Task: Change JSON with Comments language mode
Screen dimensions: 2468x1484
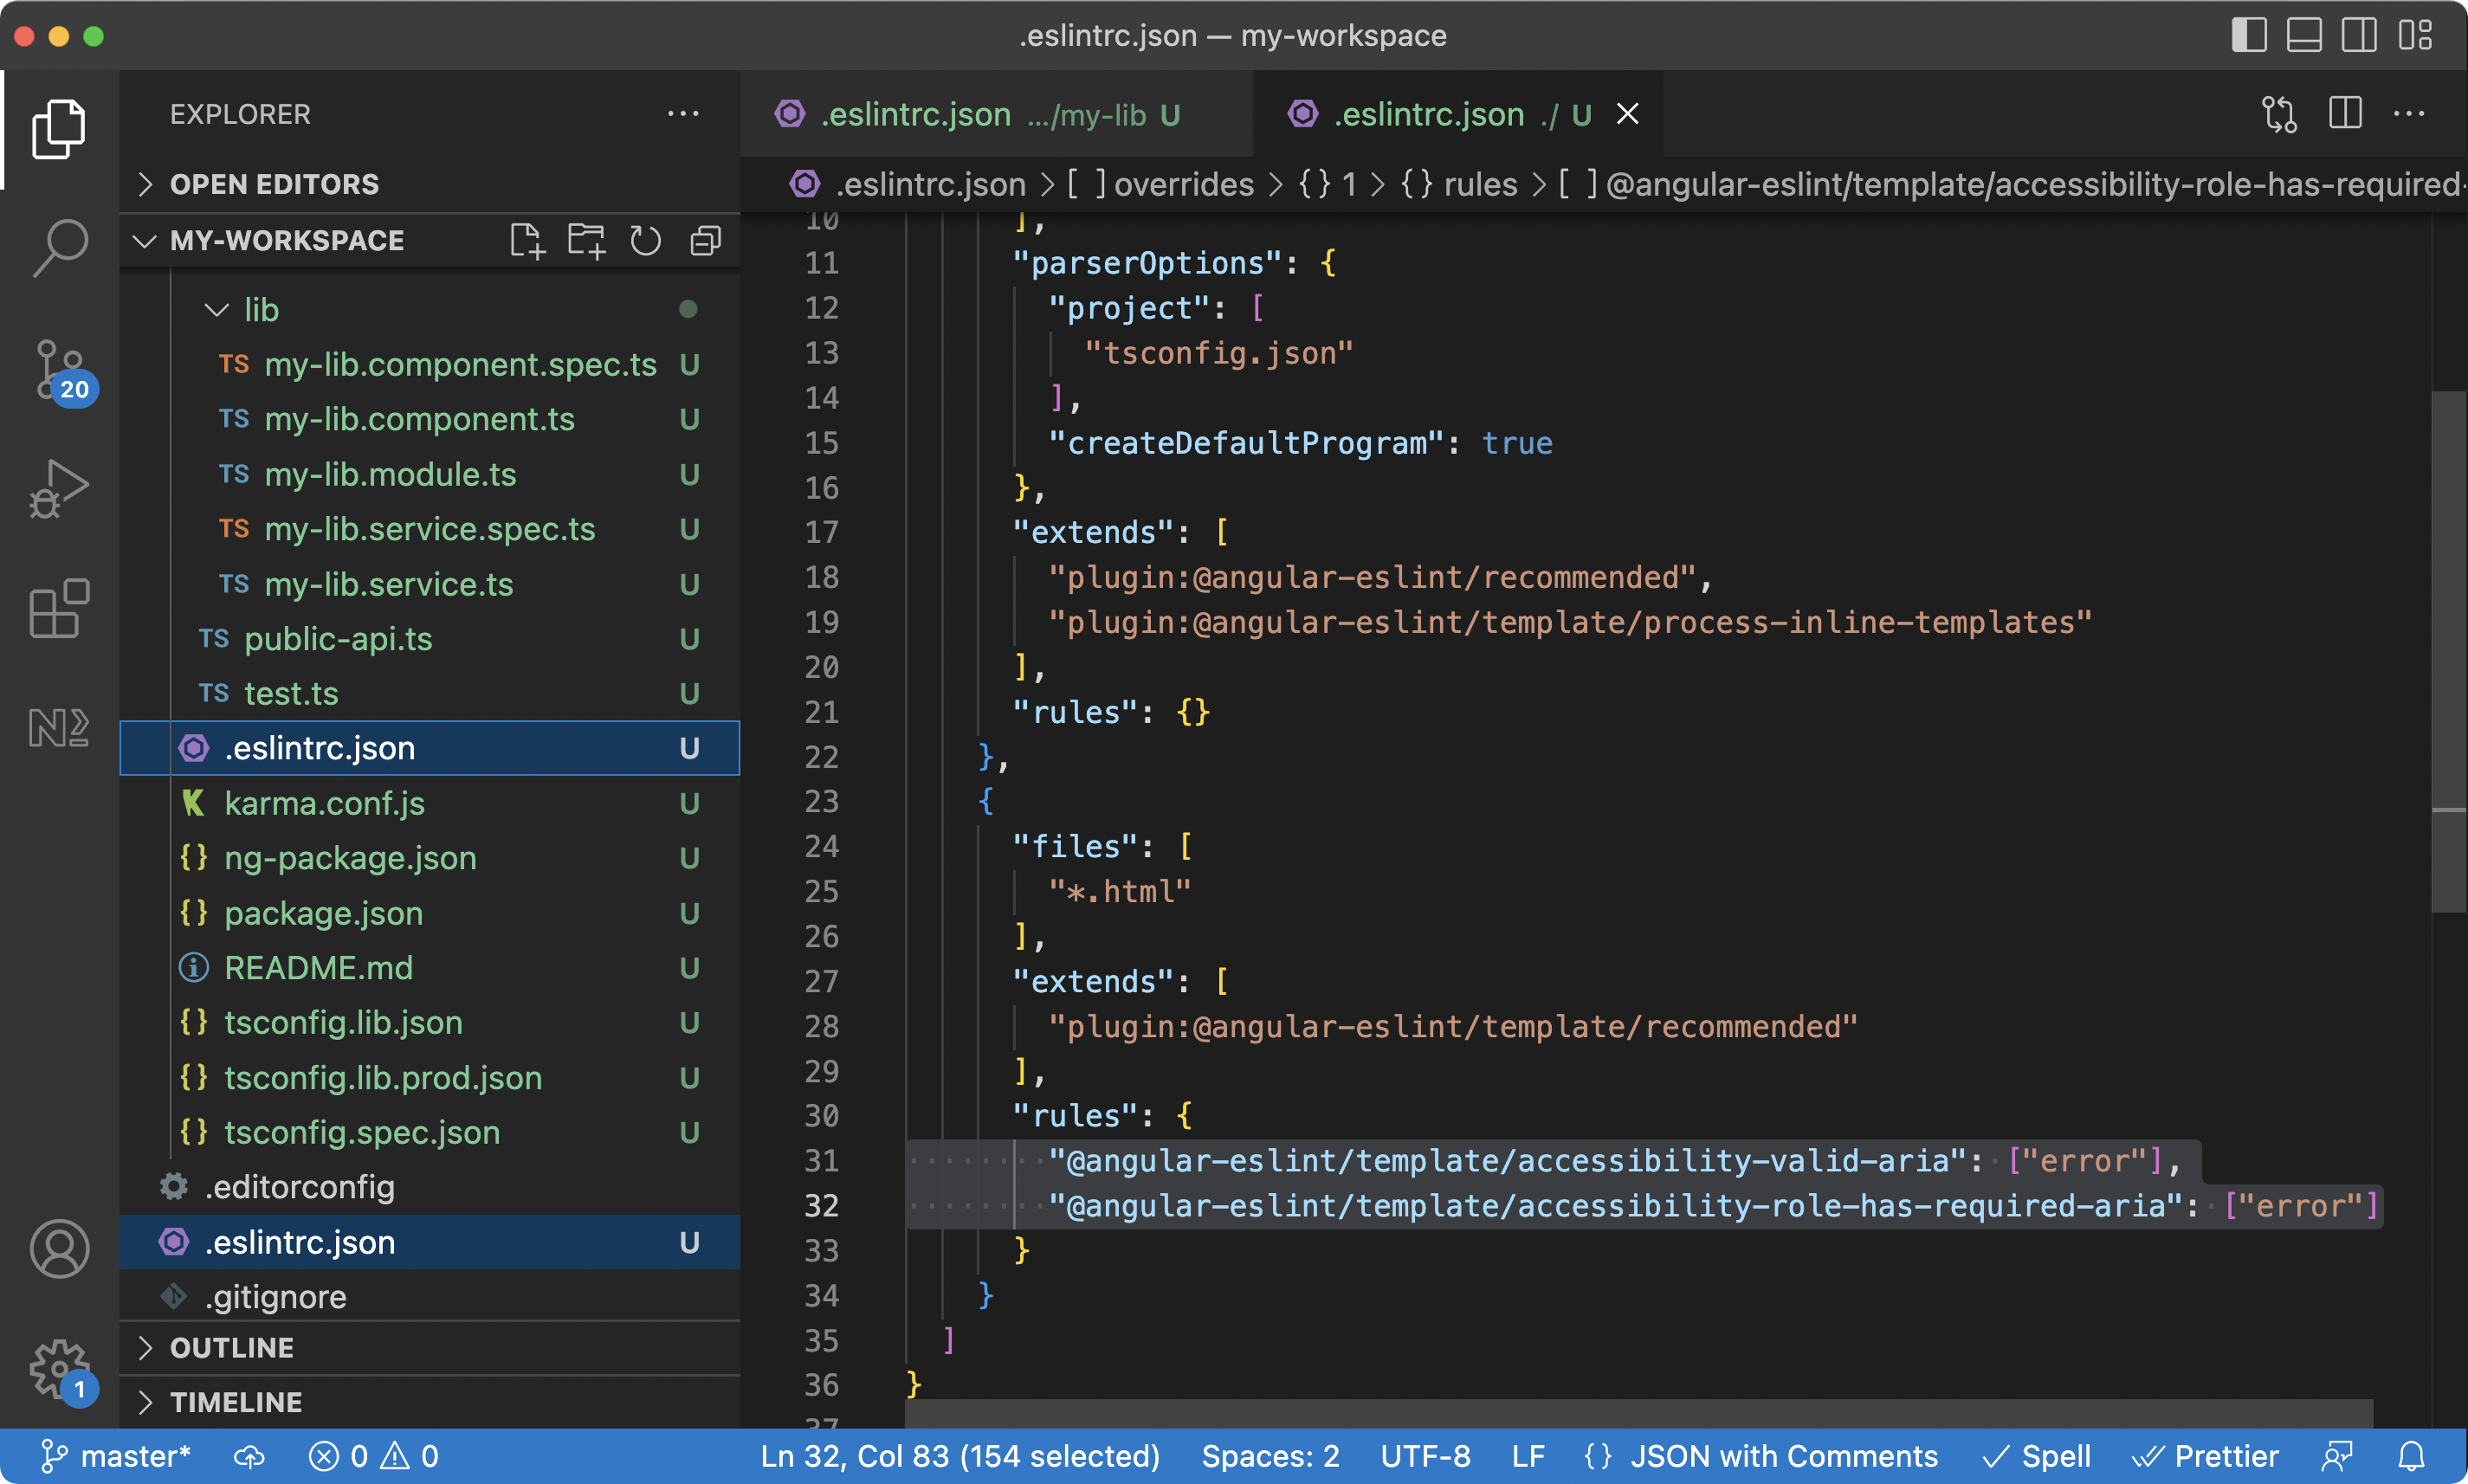Action: click(1783, 1456)
